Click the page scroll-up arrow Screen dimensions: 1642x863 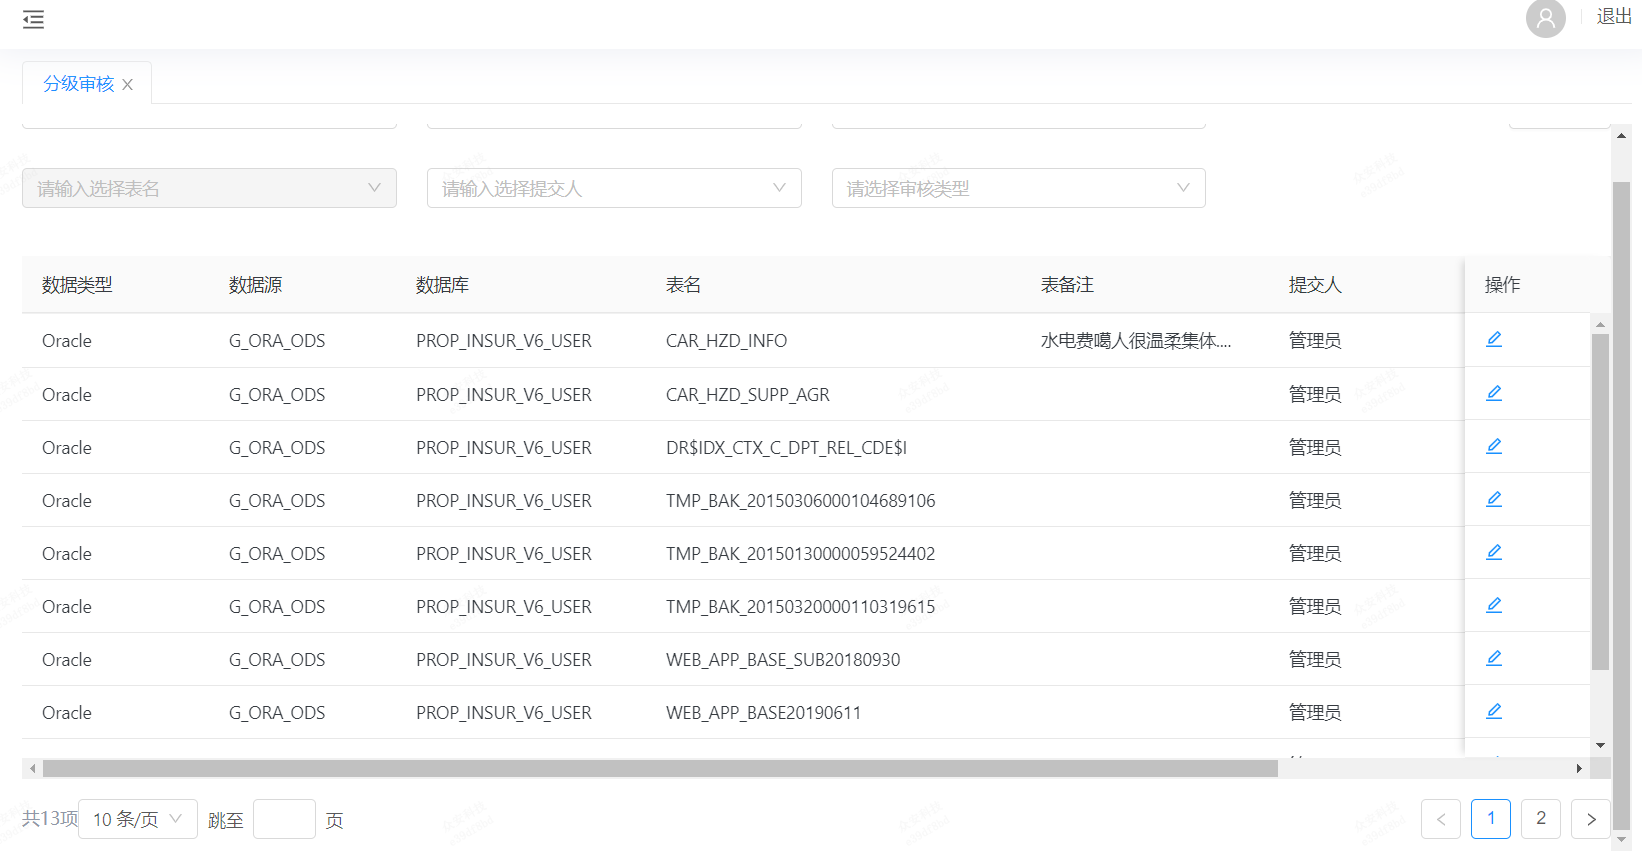(x=1621, y=135)
